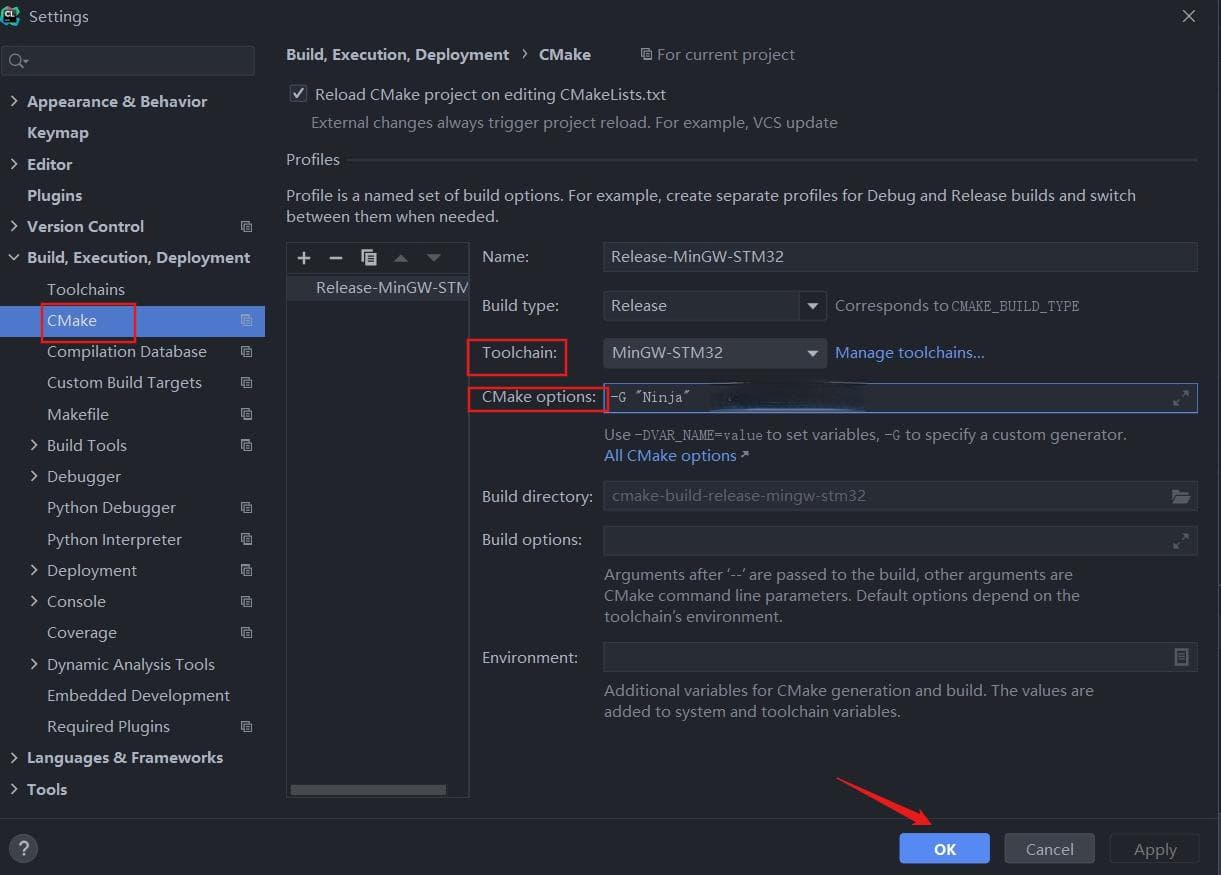
Task: Click project-level icon beside Version Control
Action: [x=247, y=227]
